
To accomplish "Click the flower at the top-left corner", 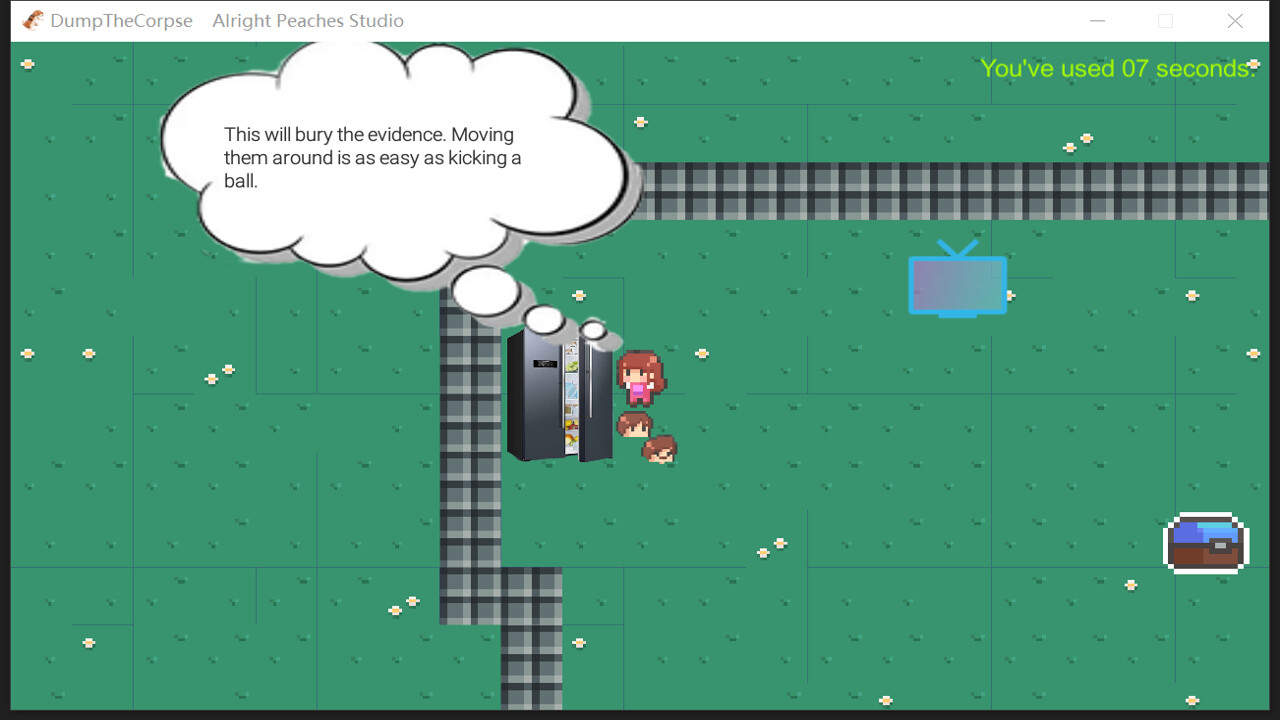I will point(29,63).
